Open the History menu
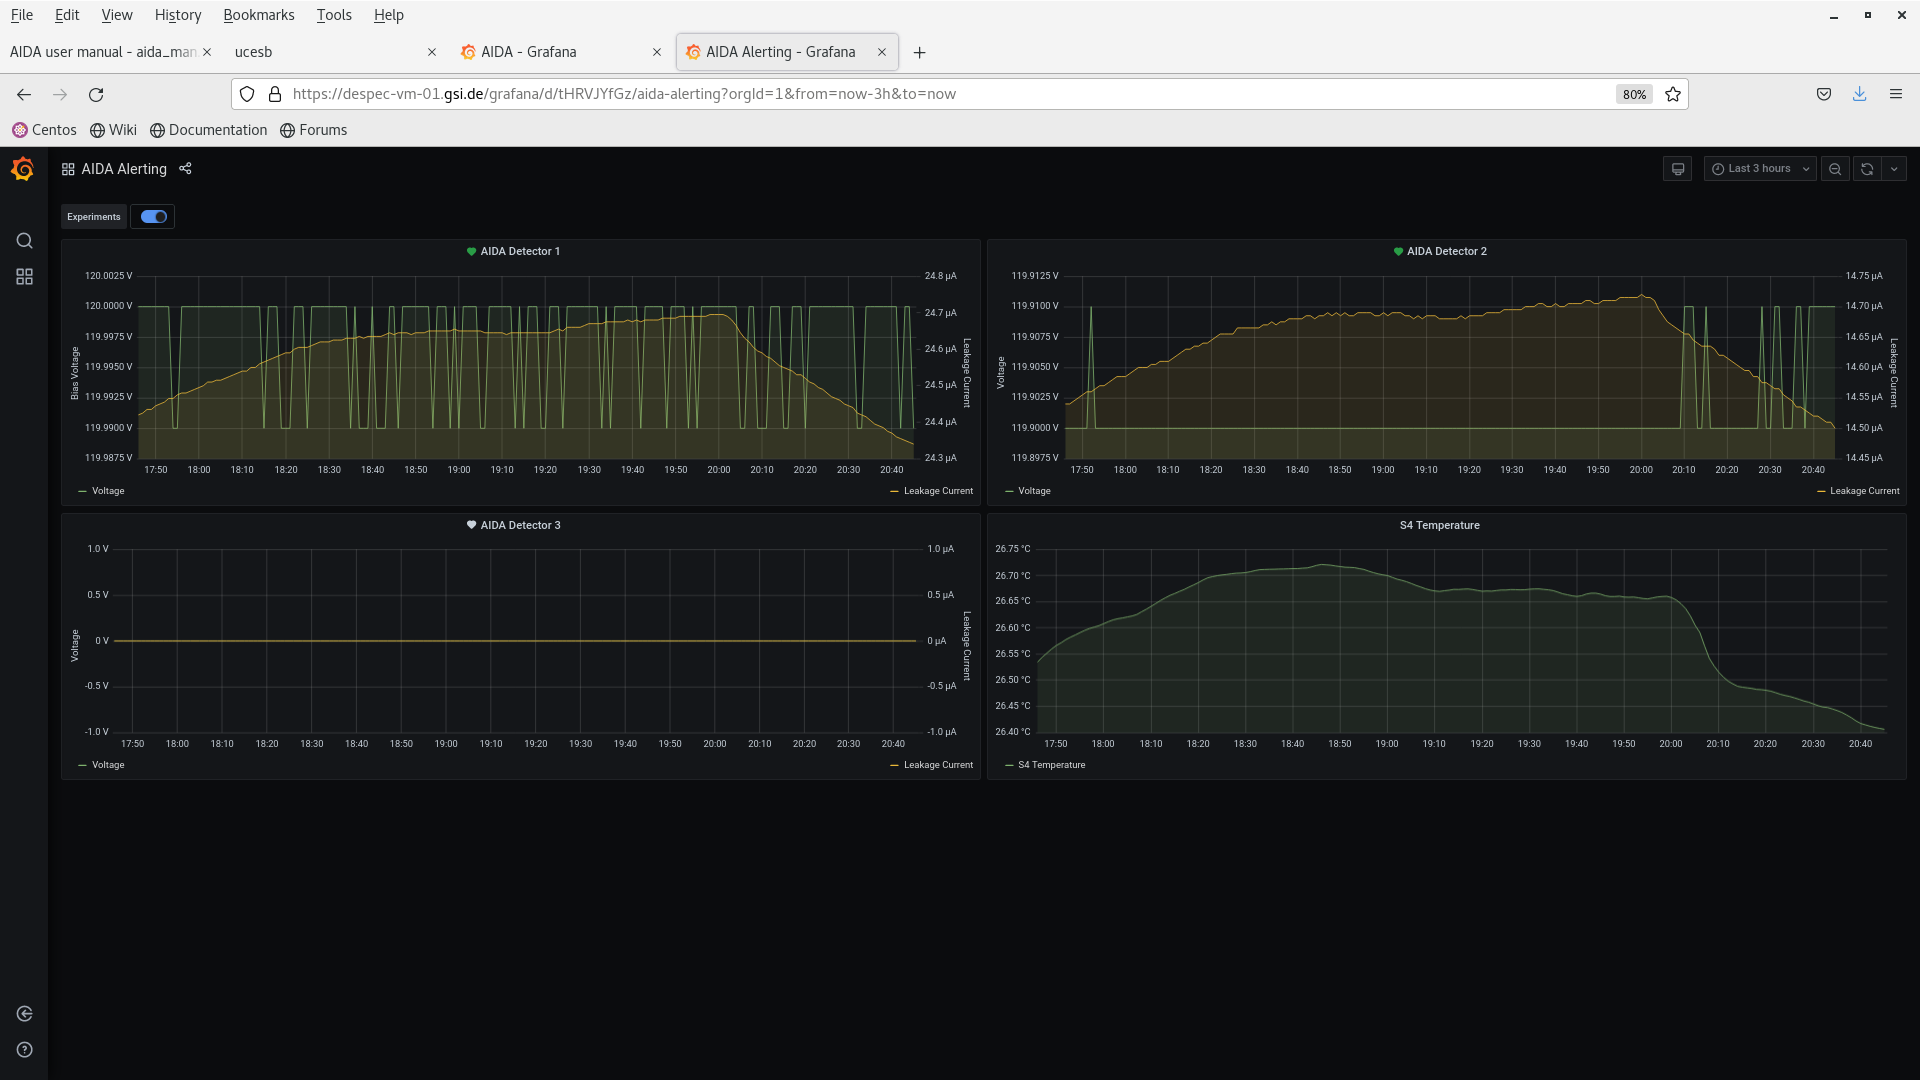The width and height of the screenshot is (1920, 1080). click(x=178, y=15)
